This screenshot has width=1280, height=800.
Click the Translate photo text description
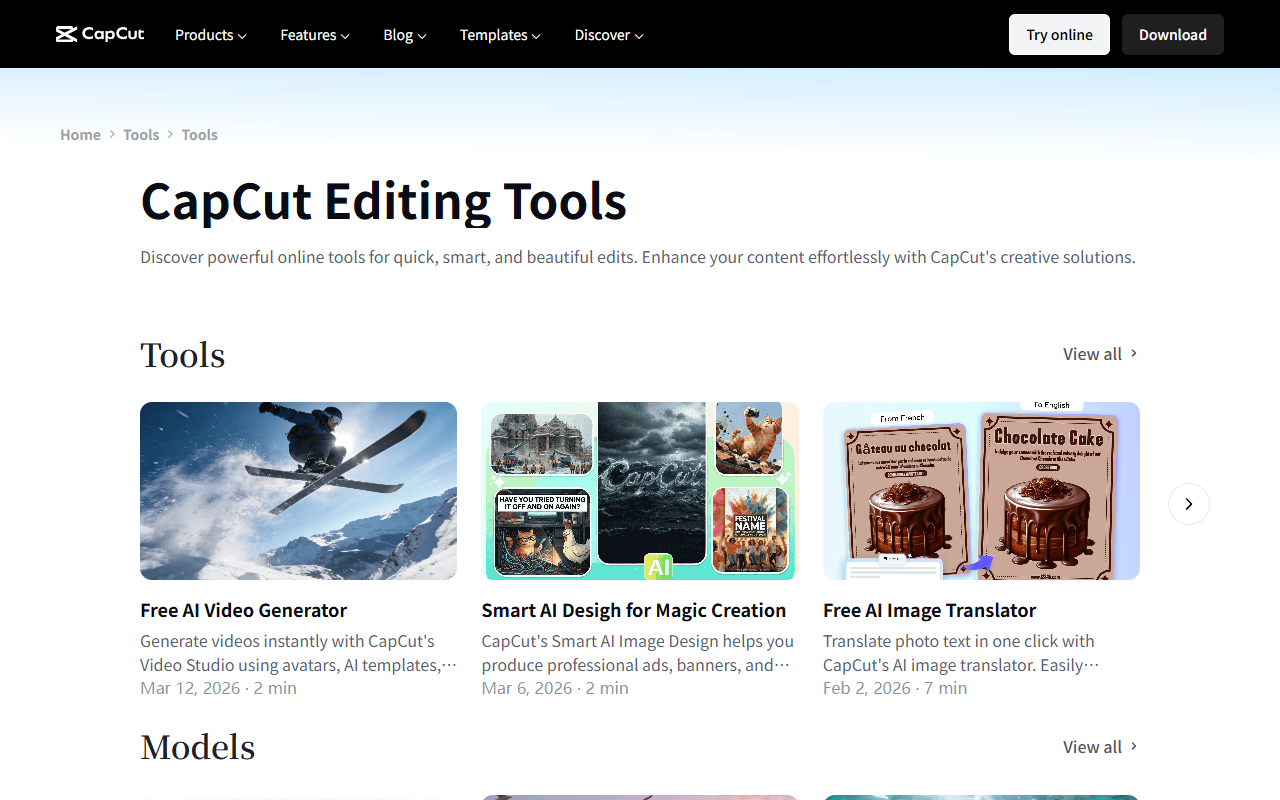[961, 653]
